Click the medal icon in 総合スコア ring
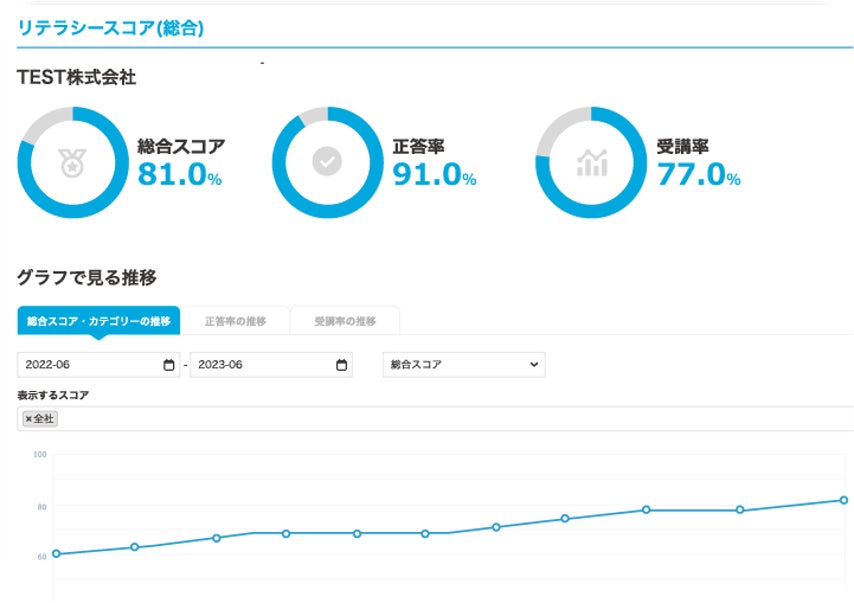Screen dimensions: 854x603 [72, 163]
